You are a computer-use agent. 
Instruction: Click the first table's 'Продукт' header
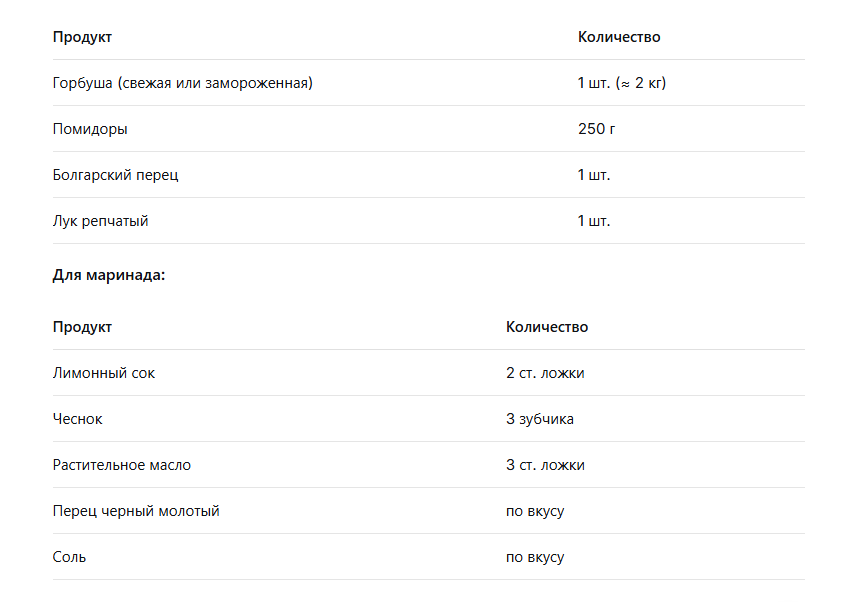(x=82, y=37)
